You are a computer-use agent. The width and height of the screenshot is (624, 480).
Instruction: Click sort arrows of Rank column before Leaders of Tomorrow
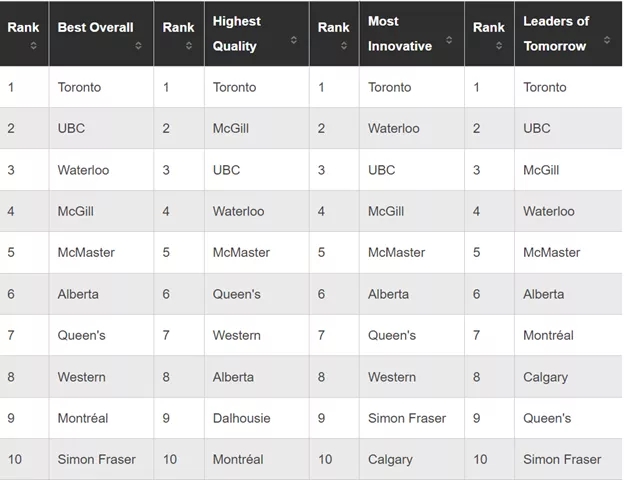(498, 46)
